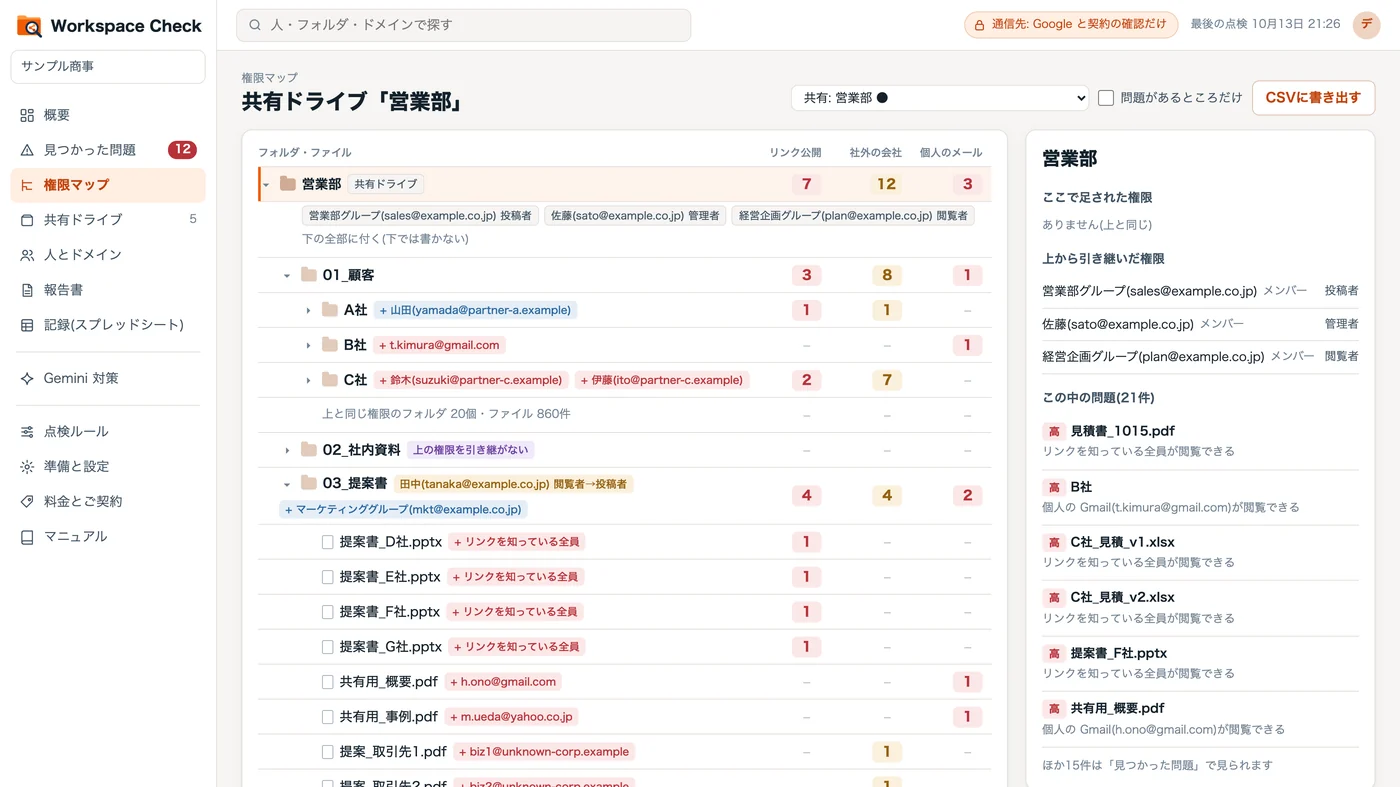Click the warning icon beside 見つかった問題
Screen dimensions: 1400x787
(x=27, y=150)
